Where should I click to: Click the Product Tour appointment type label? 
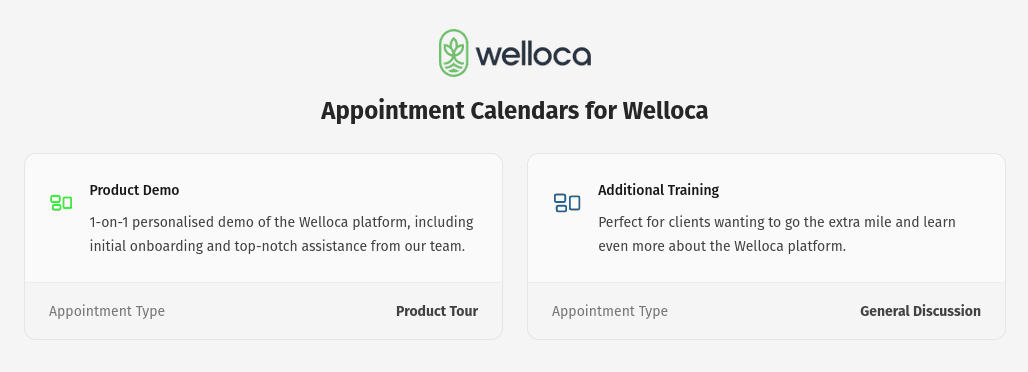click(x=437, y=311)
